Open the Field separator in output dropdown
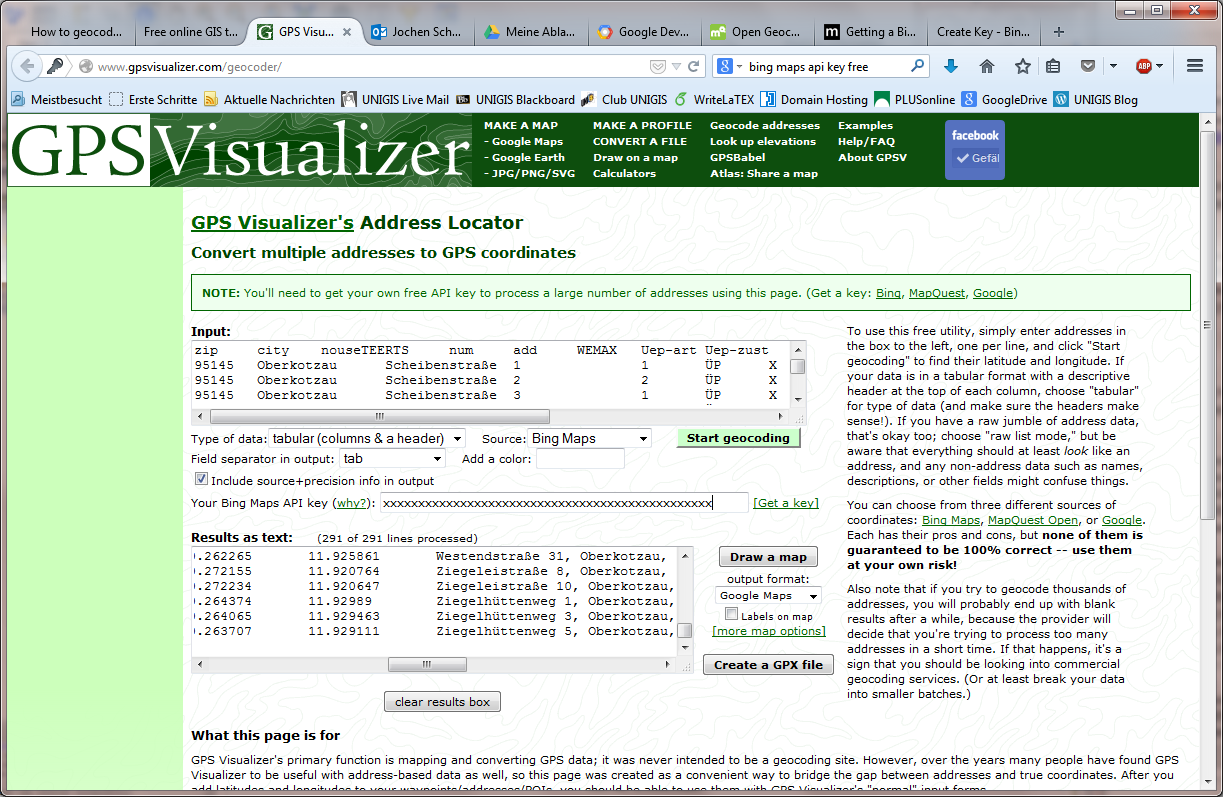The width and height of the screenshot is (1223, 797). pos(392,458)
